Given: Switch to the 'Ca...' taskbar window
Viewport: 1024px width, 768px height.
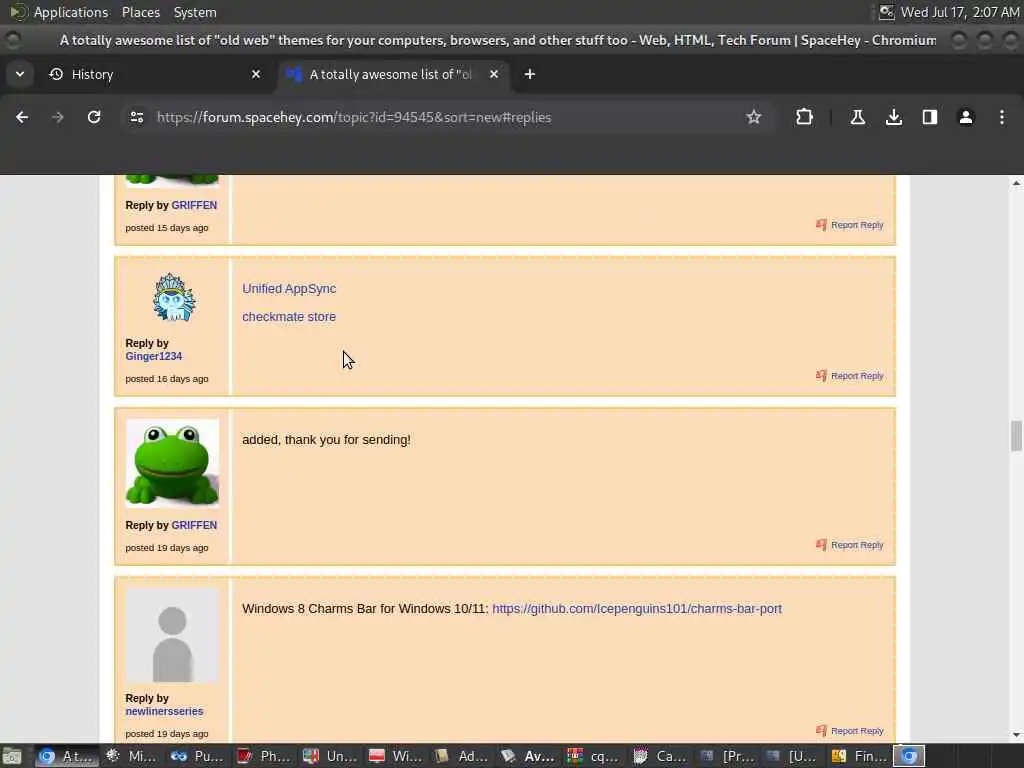Looking at the screenshot, I should click(x=660, y=756).
